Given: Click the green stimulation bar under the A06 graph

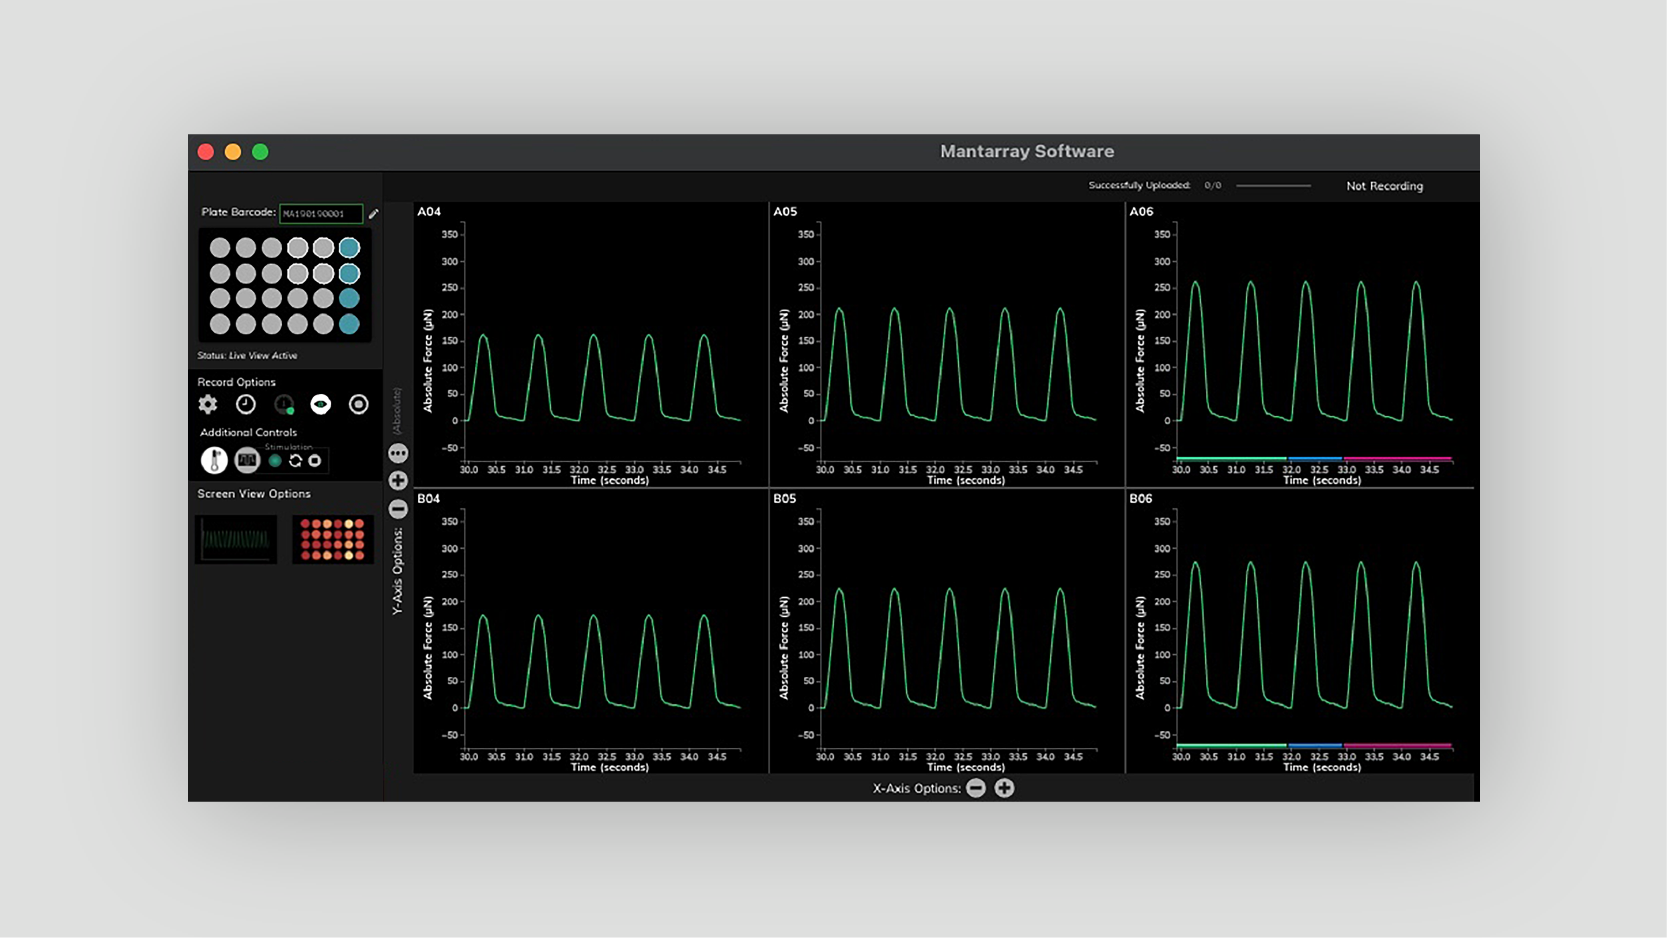Looking at the screenshot, I should (x=1231, y=459).
